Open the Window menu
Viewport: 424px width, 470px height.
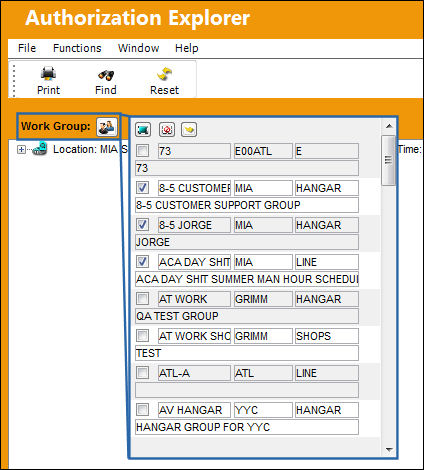(x=138, y=48)
